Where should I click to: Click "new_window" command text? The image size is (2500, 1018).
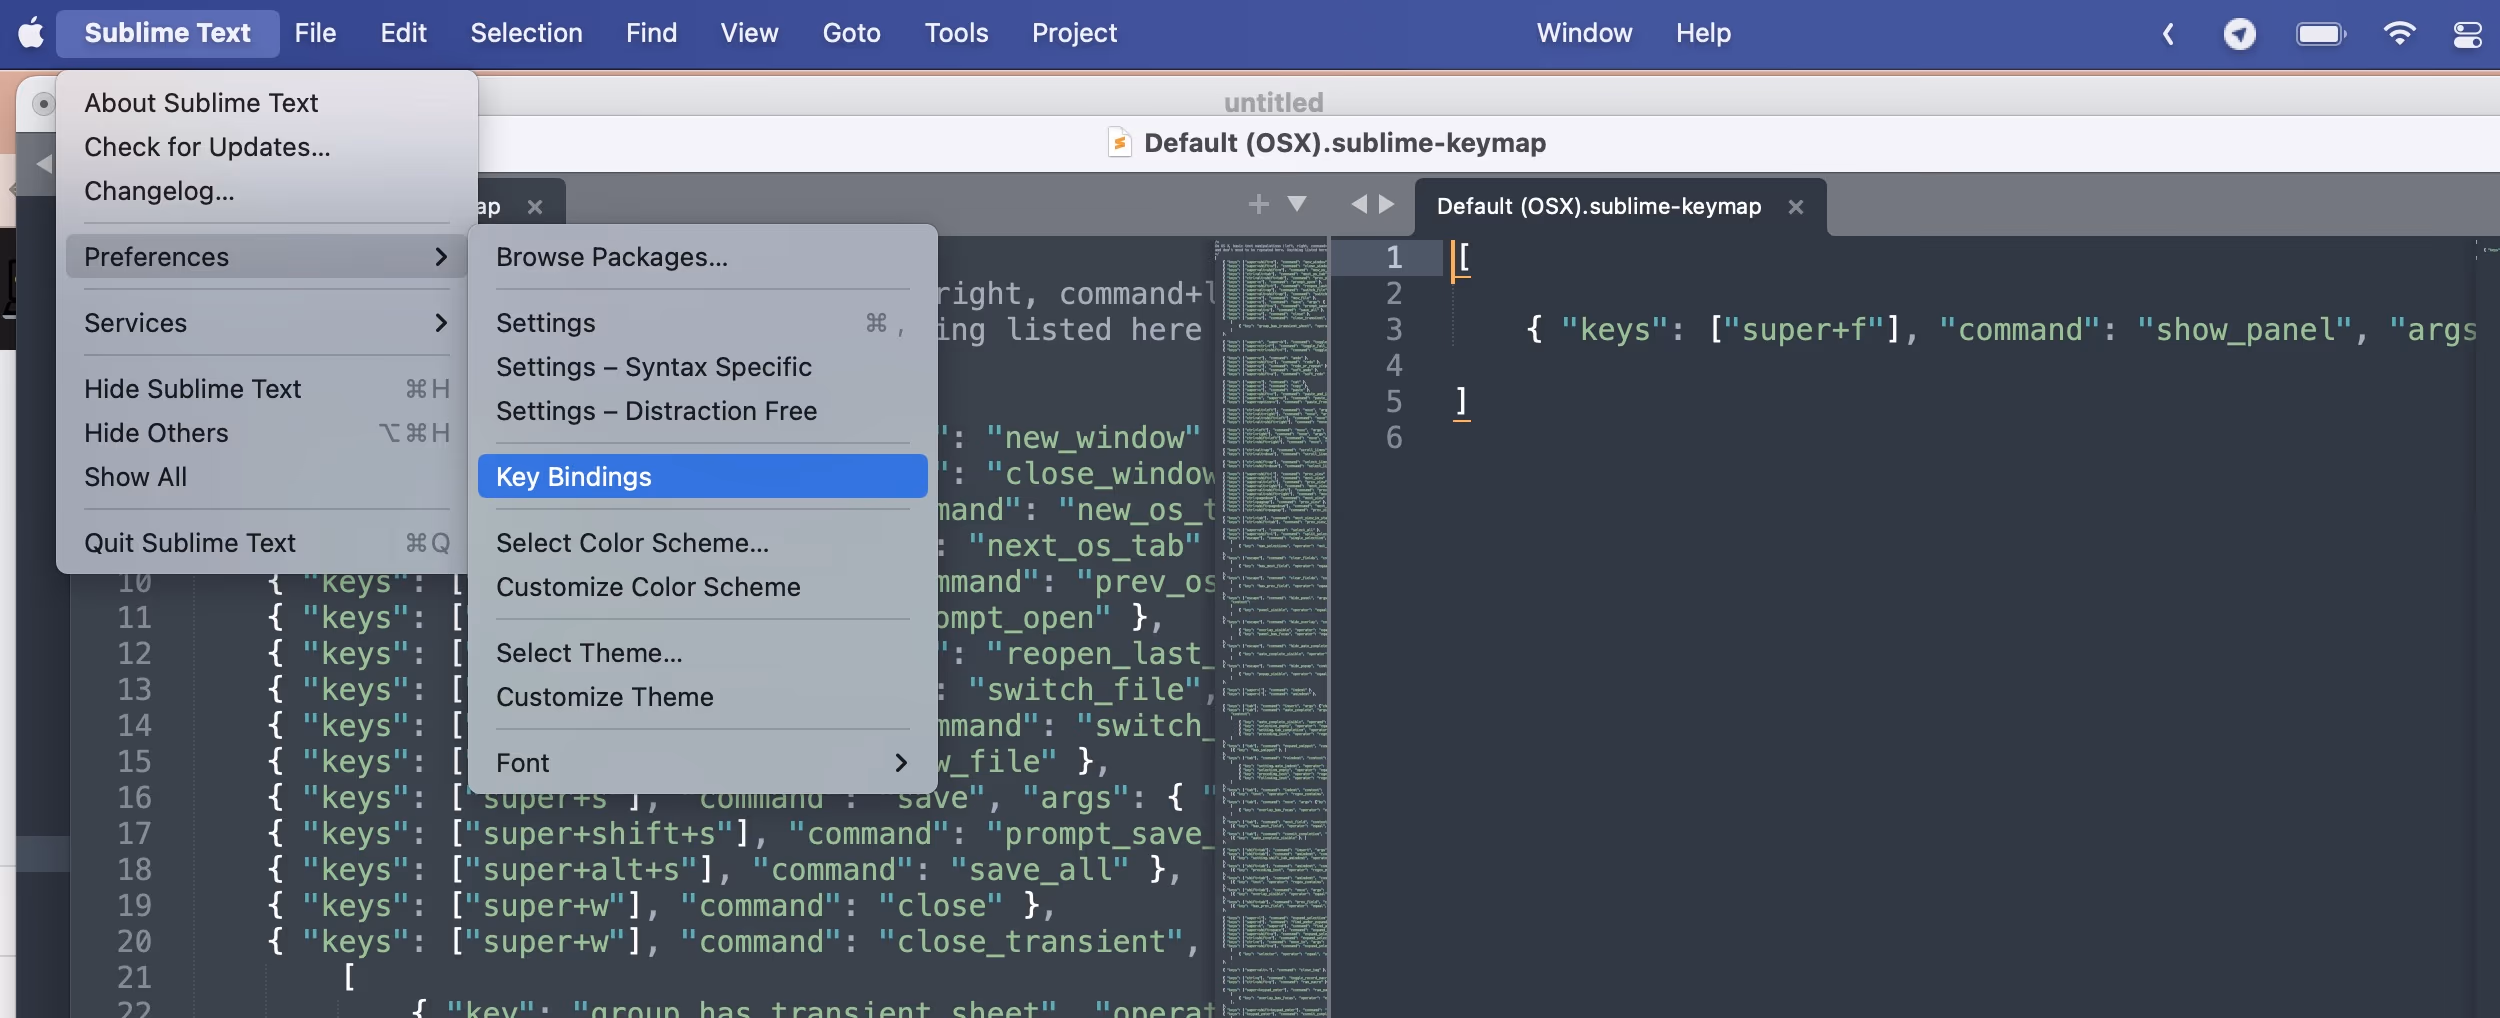click(x=1093, y=437)
